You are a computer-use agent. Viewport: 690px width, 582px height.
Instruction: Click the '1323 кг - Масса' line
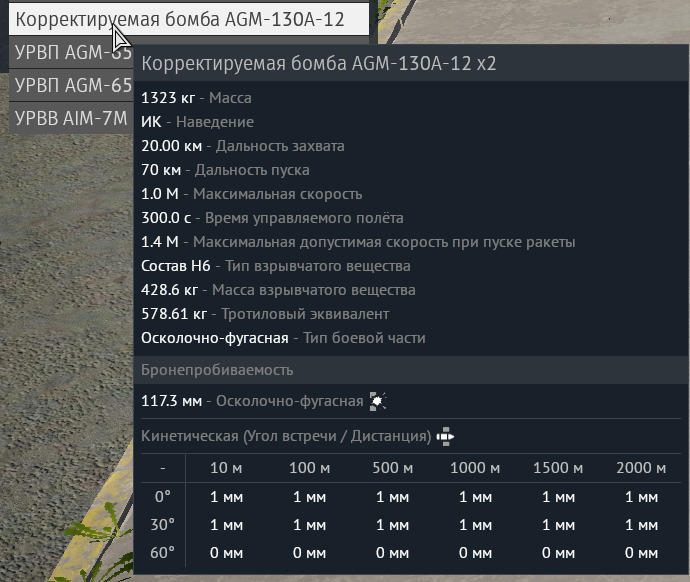tap(196, 98)
